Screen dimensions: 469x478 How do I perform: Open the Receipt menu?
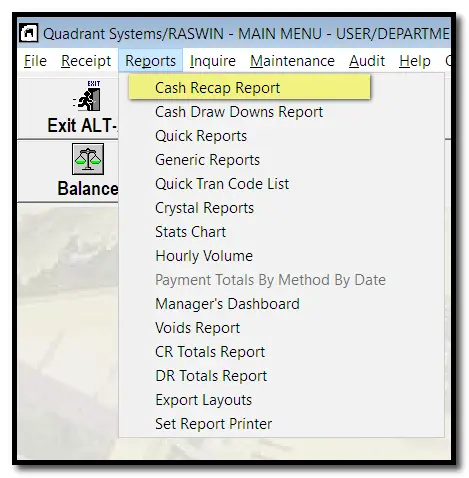(86, 61)
